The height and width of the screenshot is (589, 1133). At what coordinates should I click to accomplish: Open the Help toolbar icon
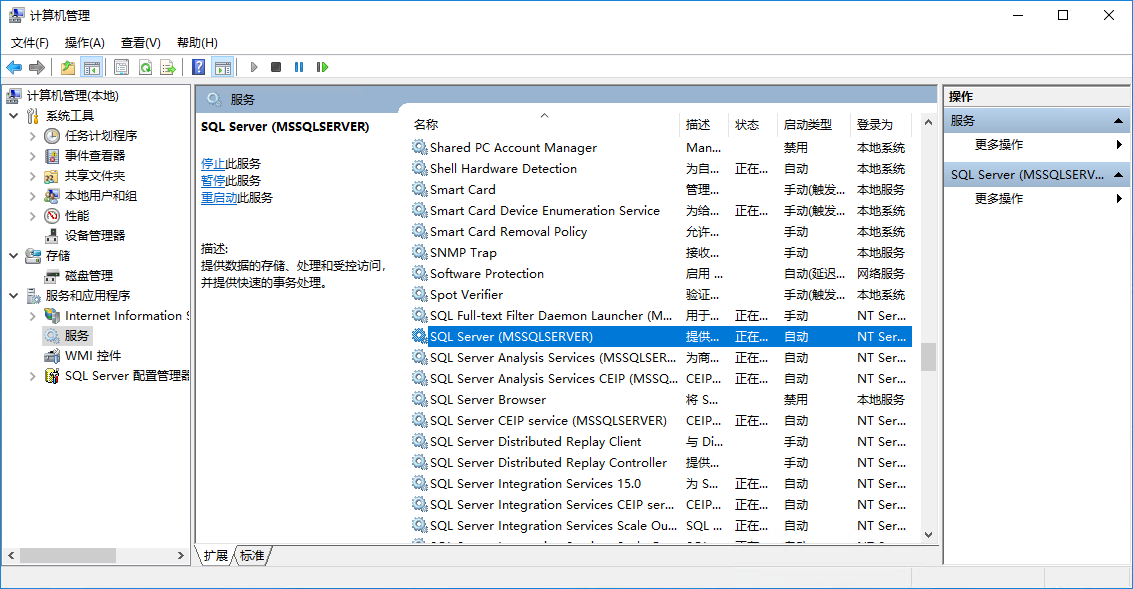point(199,67)
